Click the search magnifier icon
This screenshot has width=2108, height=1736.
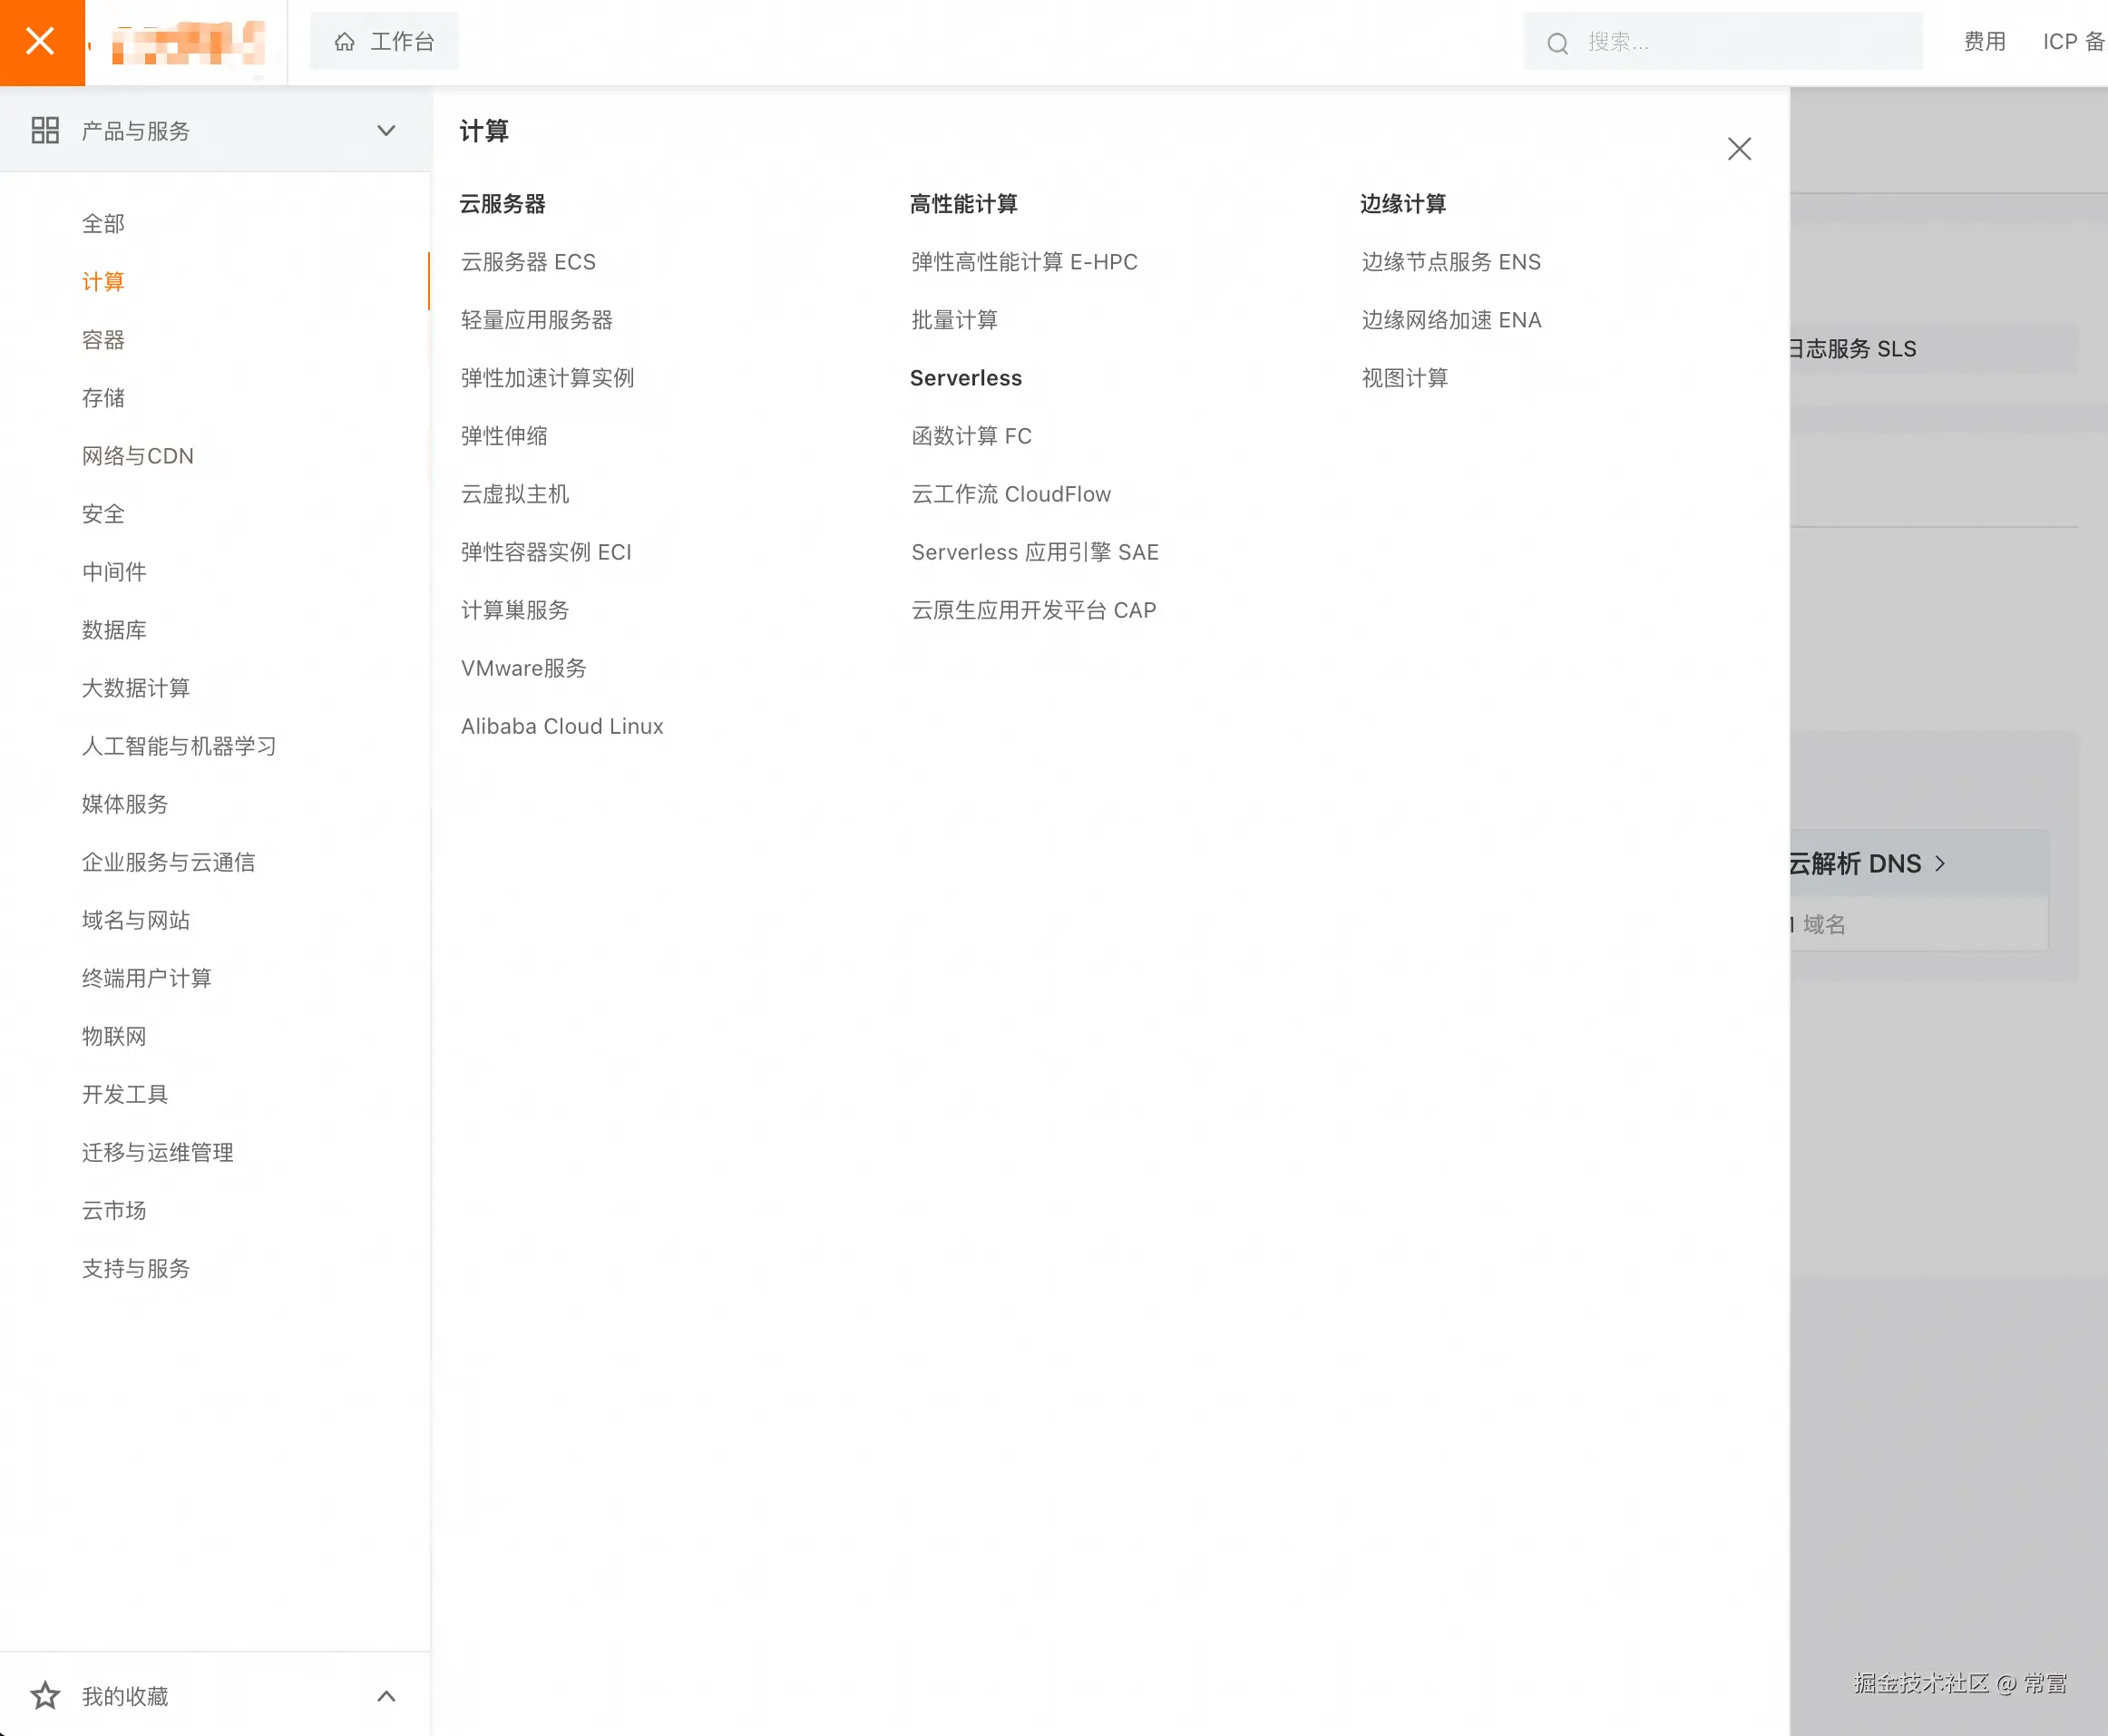click(x=1557, y=43)
